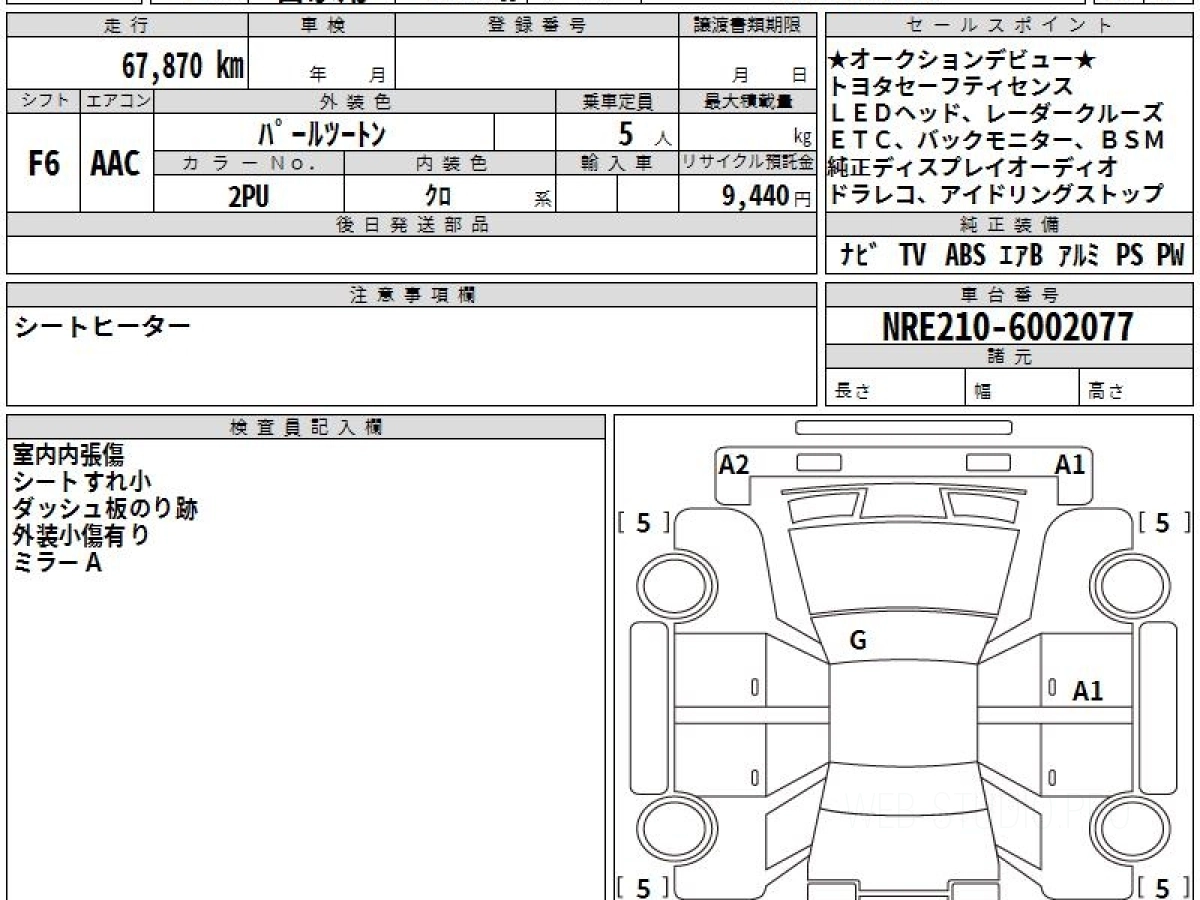
Task: Click the 幅 dimension field
Action: point(1022,388)
